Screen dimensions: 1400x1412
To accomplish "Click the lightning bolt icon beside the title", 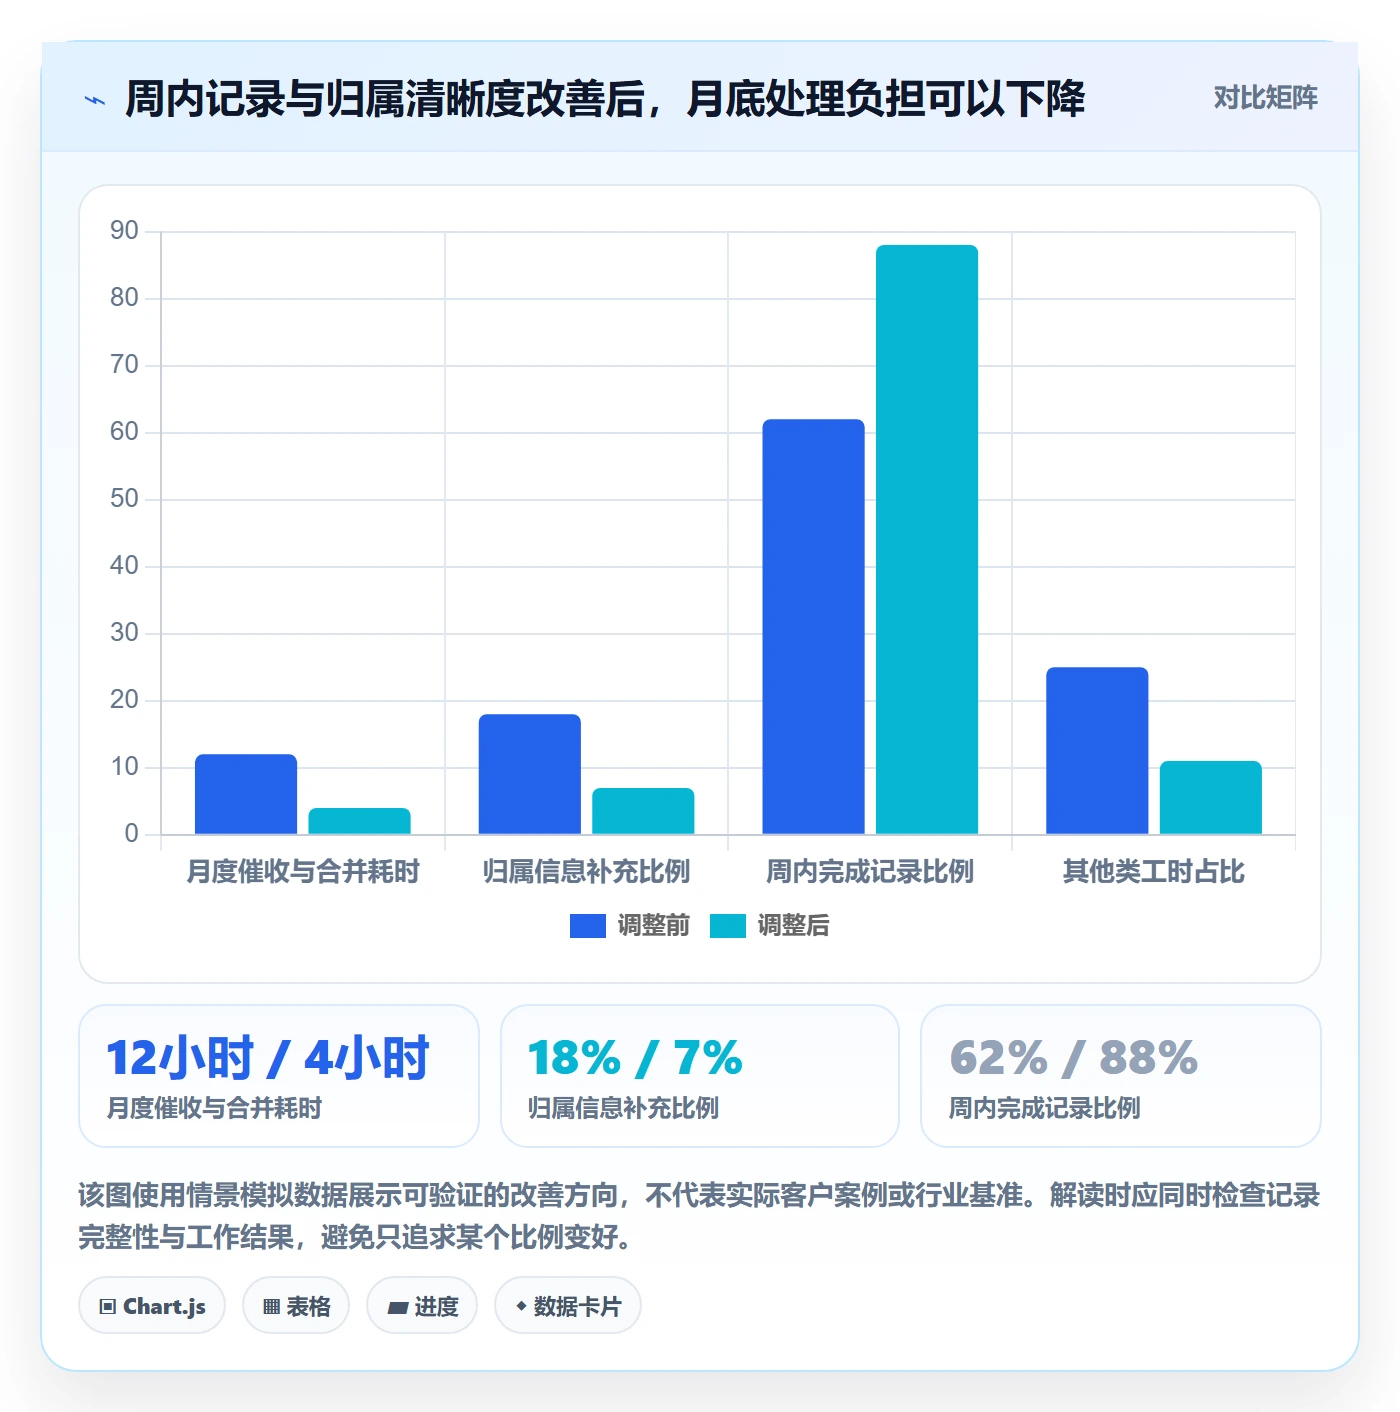I will (95, 100).
